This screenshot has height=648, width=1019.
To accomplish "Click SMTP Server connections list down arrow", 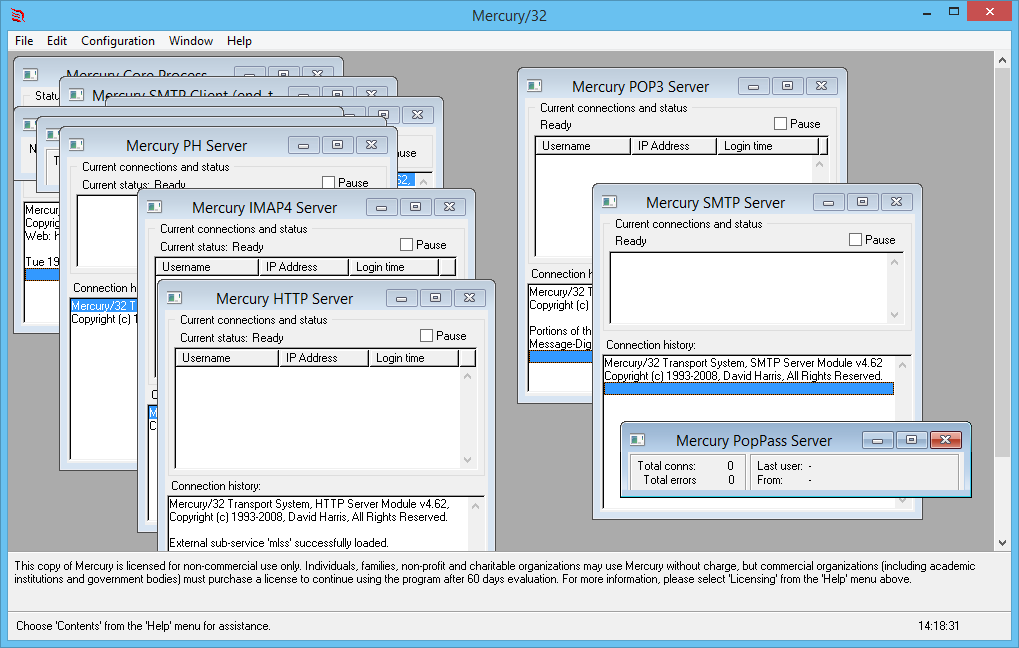I will pyautogui.click(x=895, y=315).
